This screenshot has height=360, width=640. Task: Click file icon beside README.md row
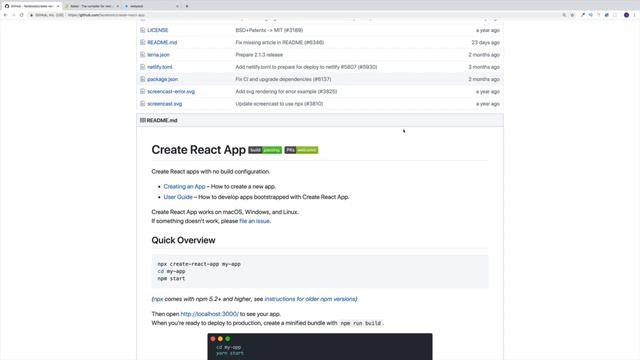click(142, 42)
